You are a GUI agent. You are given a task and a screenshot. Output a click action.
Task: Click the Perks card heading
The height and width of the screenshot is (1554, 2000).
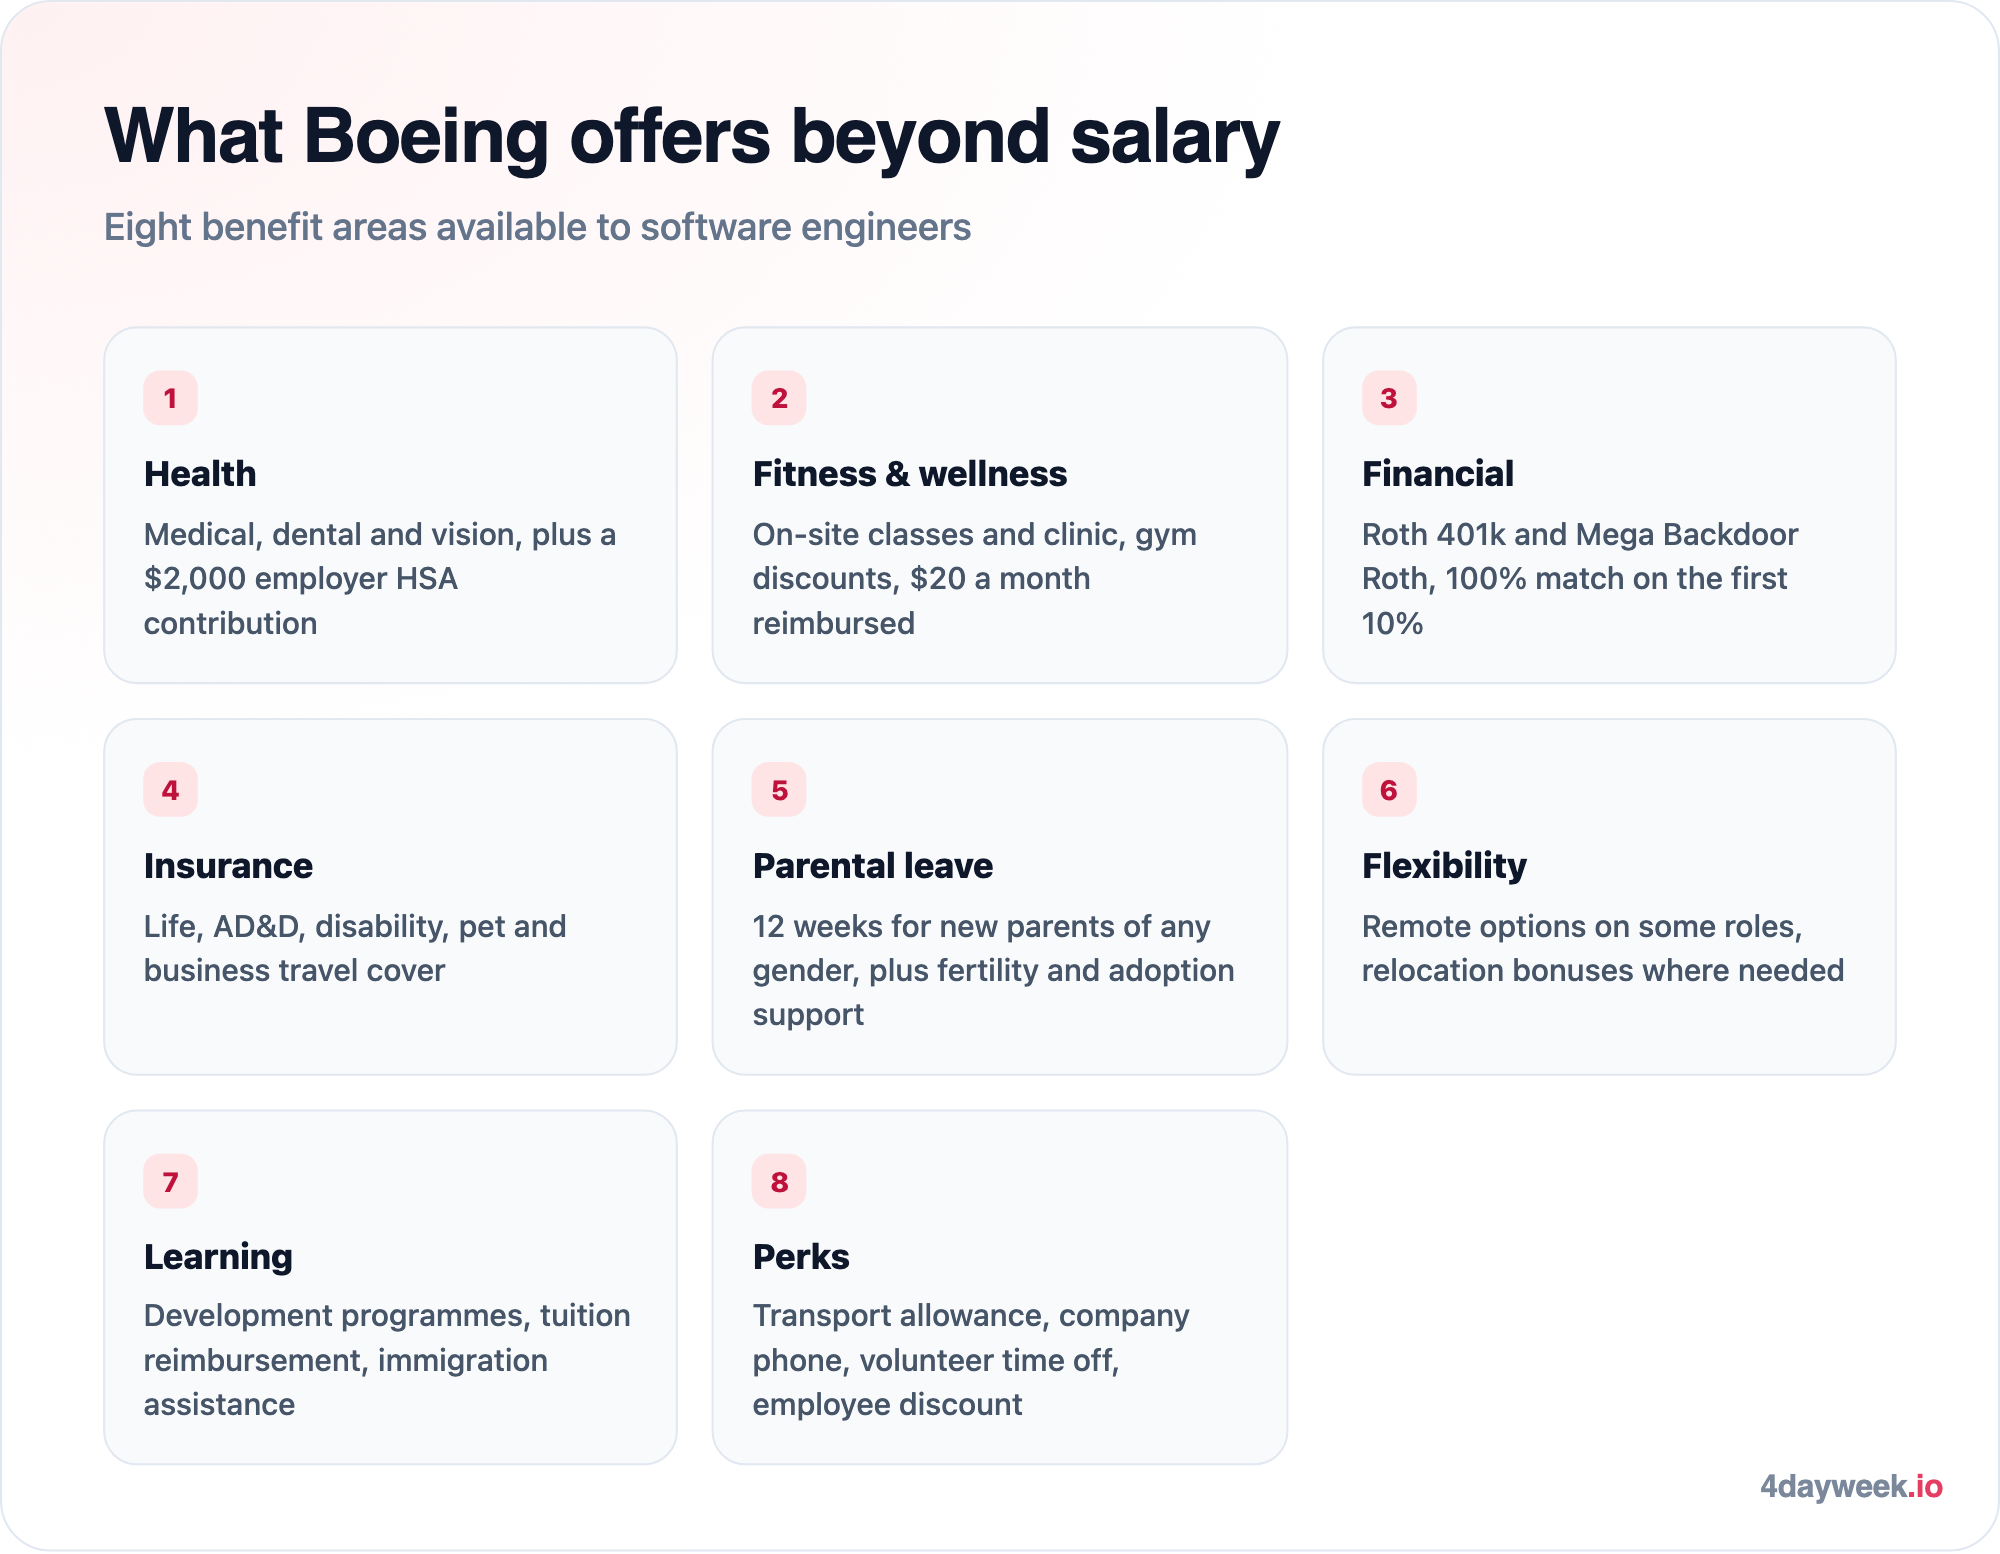pos(801,1257)
